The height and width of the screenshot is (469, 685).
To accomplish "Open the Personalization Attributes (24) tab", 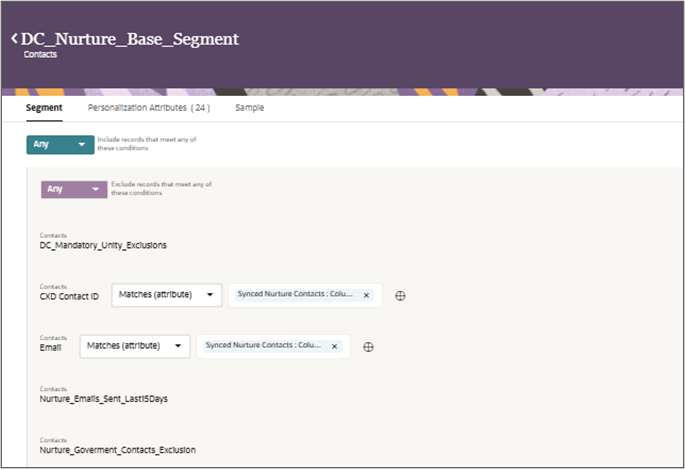I will pyautogui.click(x=149, y=107).
